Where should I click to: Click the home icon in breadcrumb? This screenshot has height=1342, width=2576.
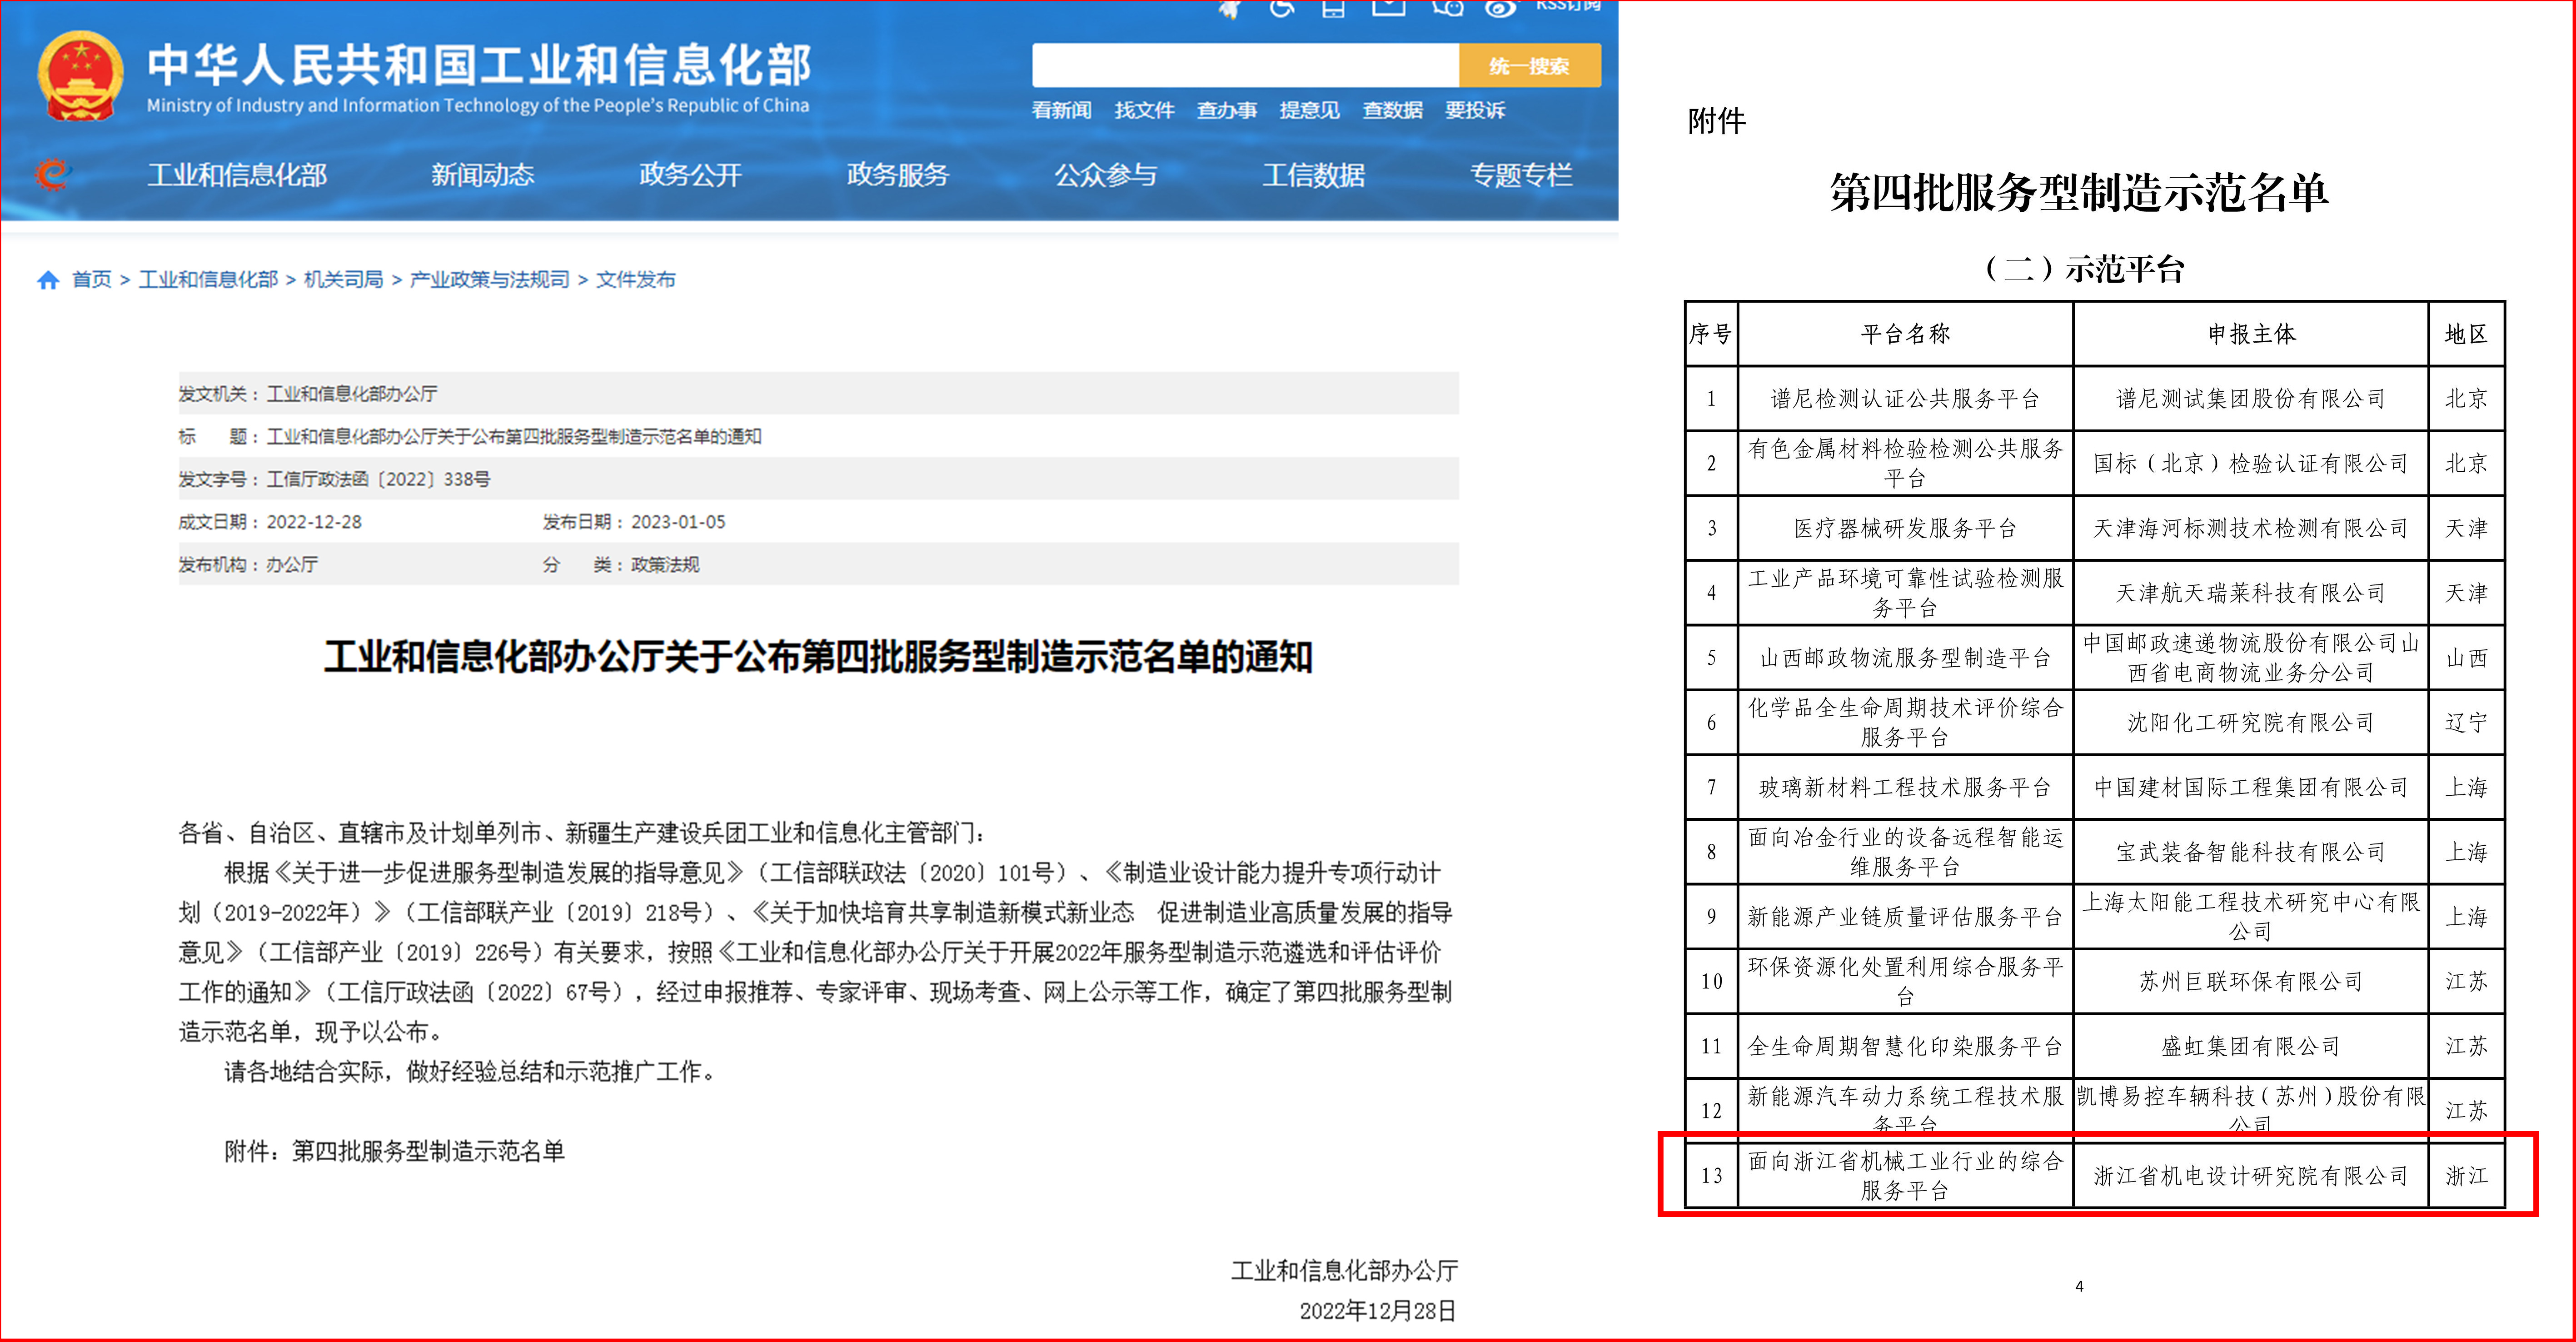[48, 280]
